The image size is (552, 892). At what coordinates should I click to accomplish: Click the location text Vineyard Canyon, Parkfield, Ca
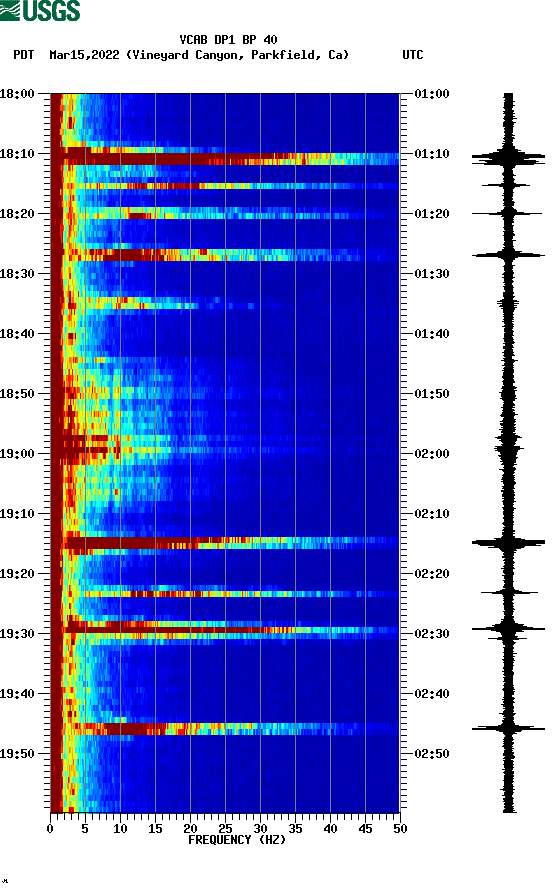pos(237,55)
